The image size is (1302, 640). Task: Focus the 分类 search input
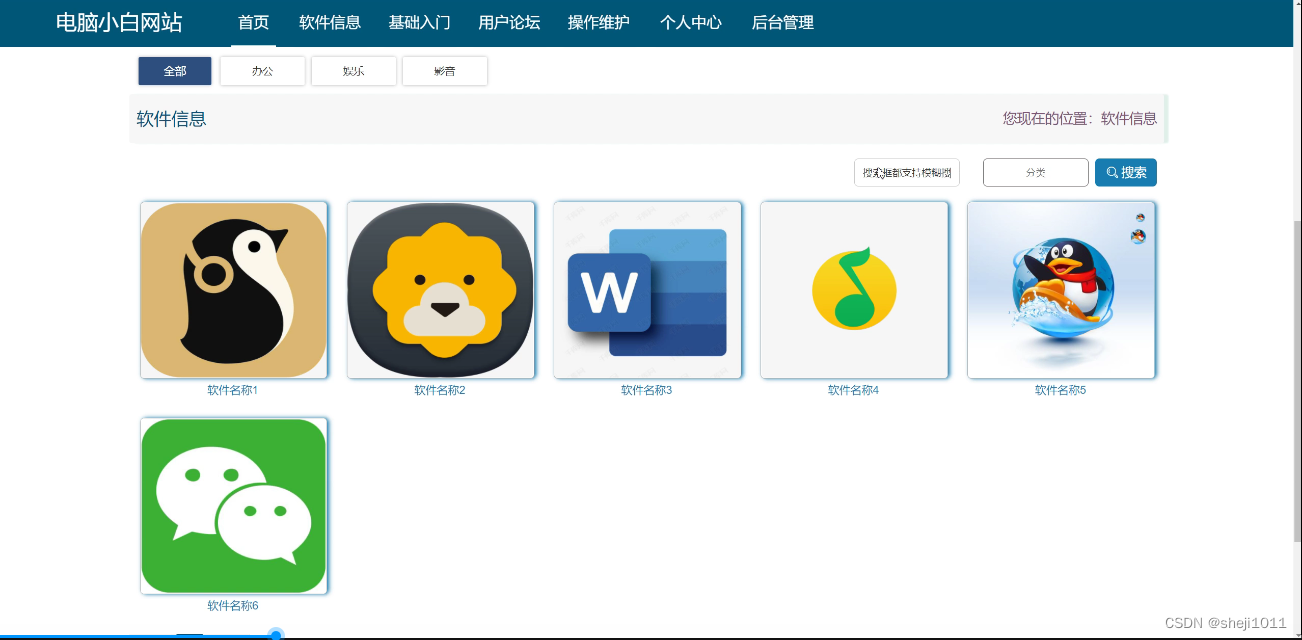[1036, 173]
